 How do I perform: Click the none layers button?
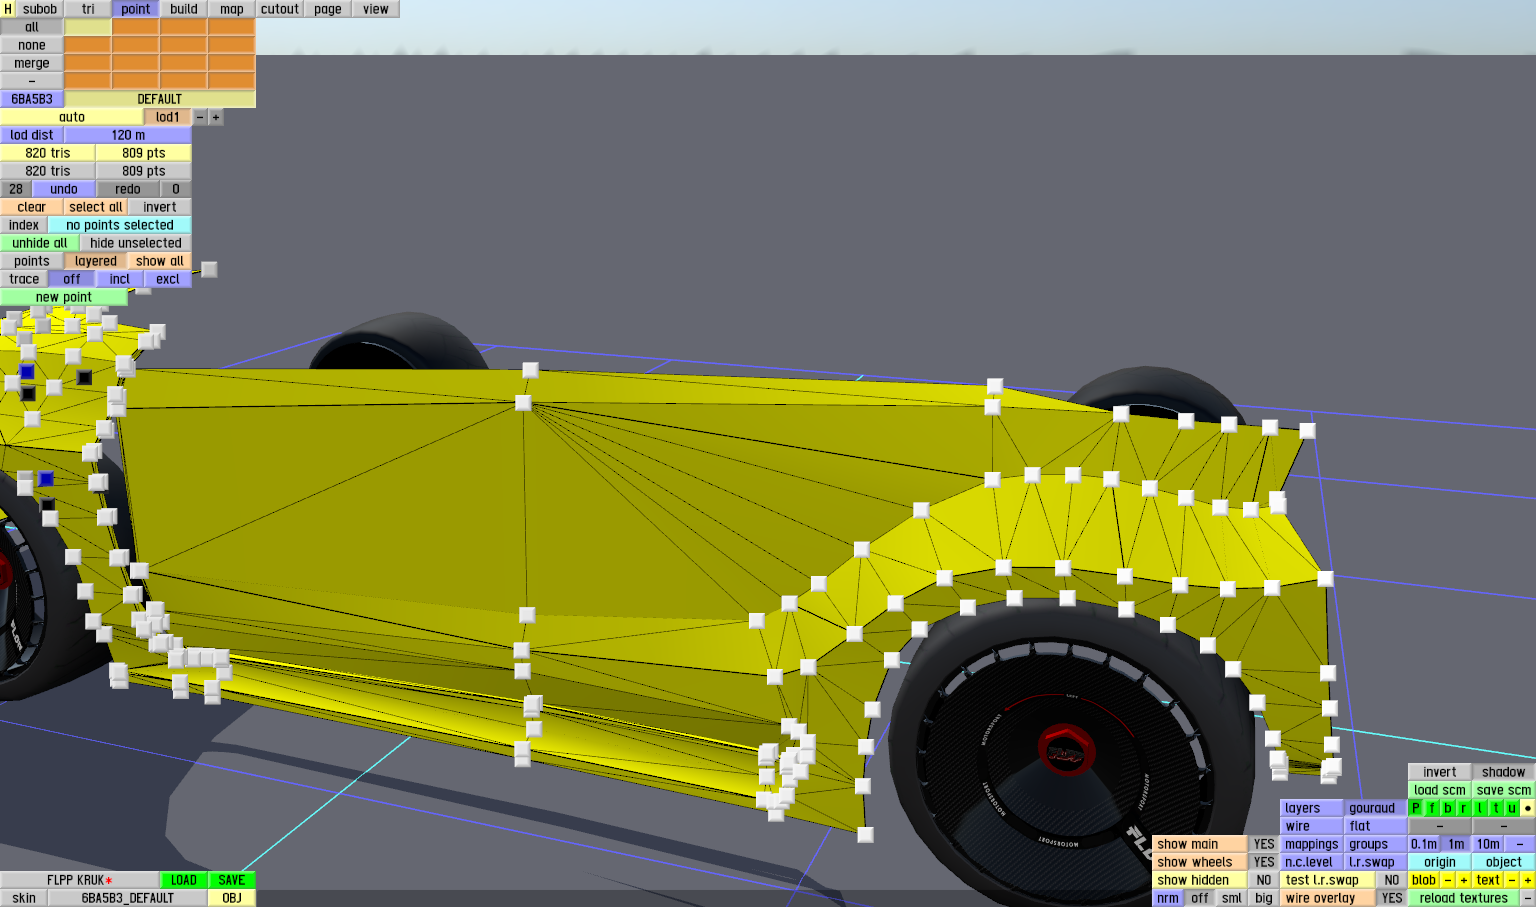[32, 45]
